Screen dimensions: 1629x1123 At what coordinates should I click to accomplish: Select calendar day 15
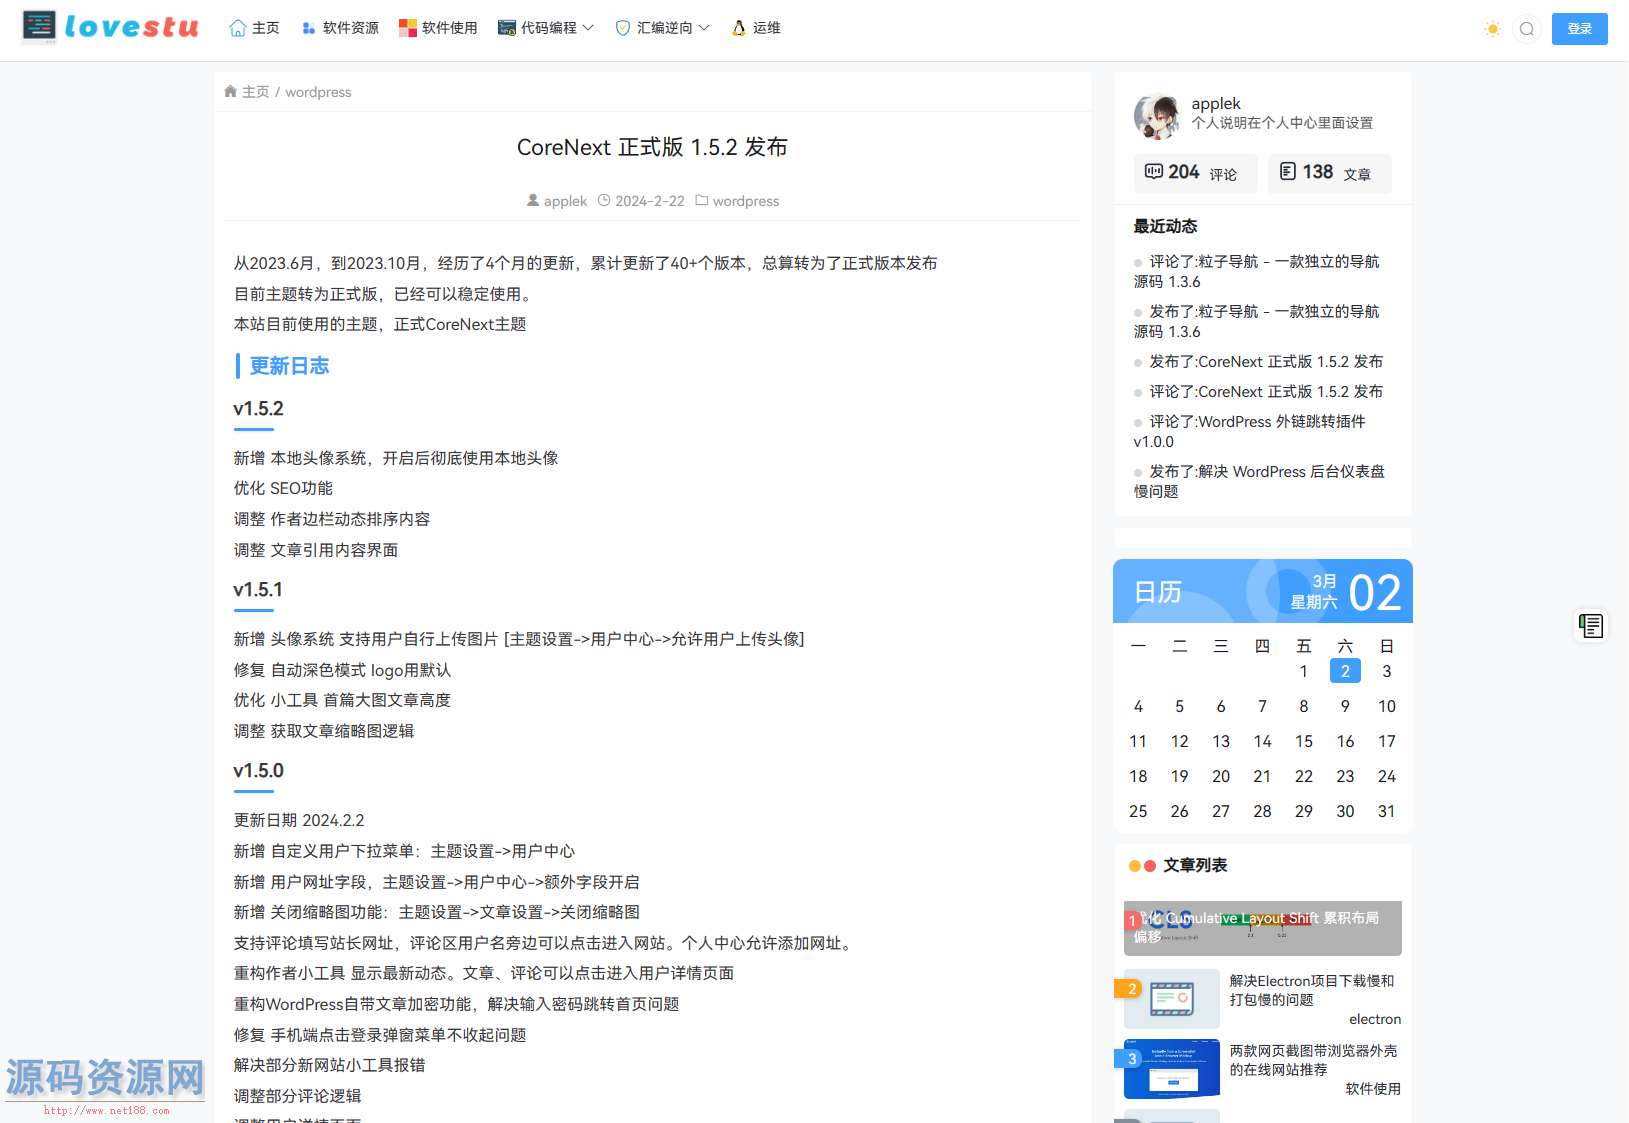[x=1304, y=741]
